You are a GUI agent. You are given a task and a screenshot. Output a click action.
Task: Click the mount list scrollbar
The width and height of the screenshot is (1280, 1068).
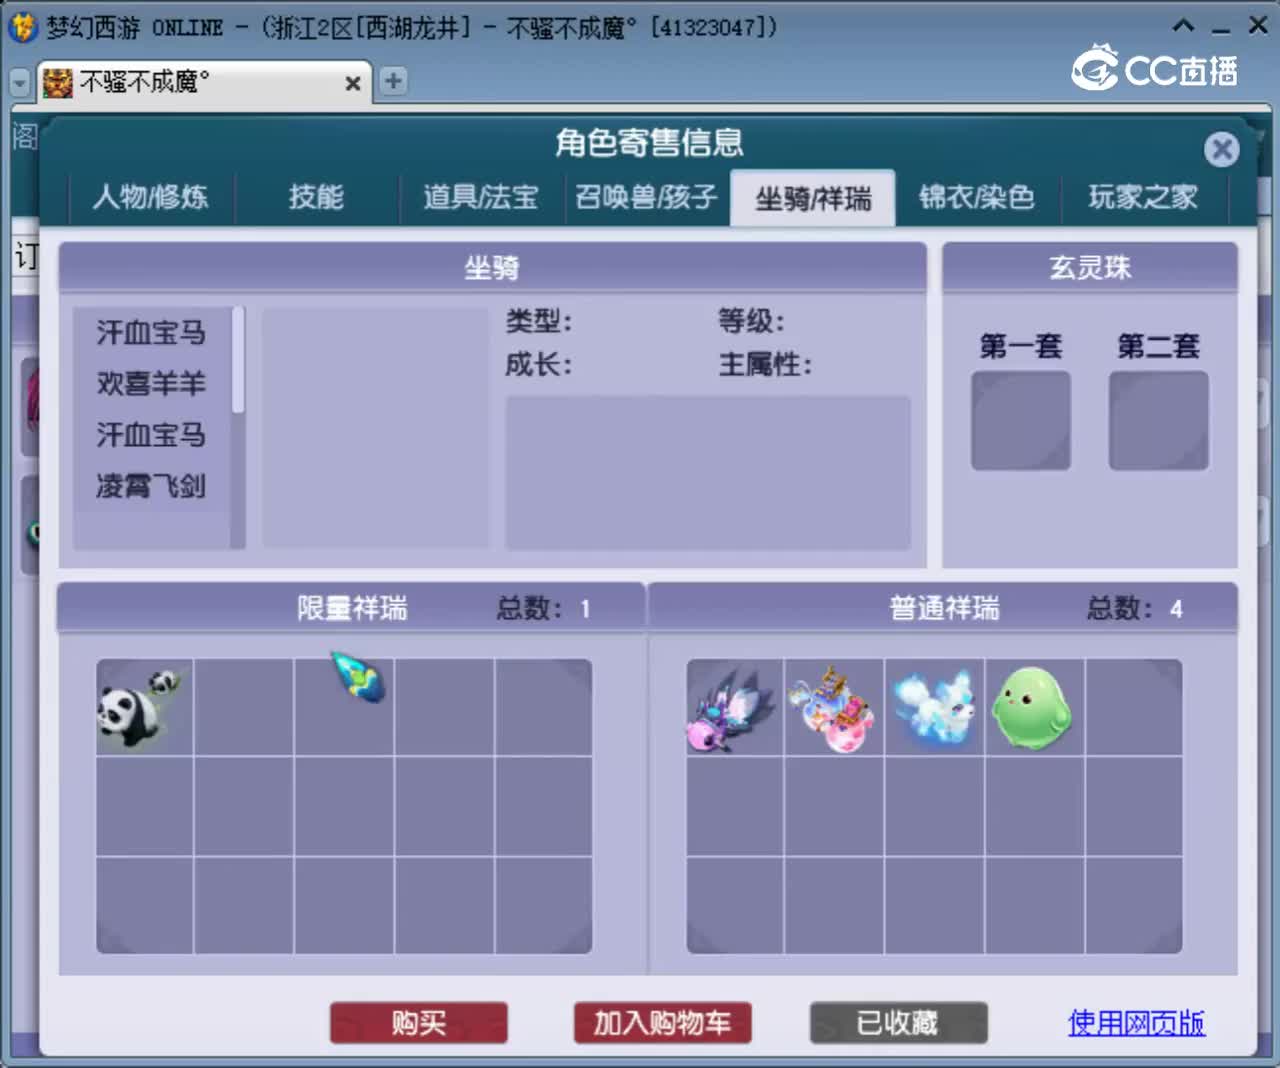click(238, 360)
